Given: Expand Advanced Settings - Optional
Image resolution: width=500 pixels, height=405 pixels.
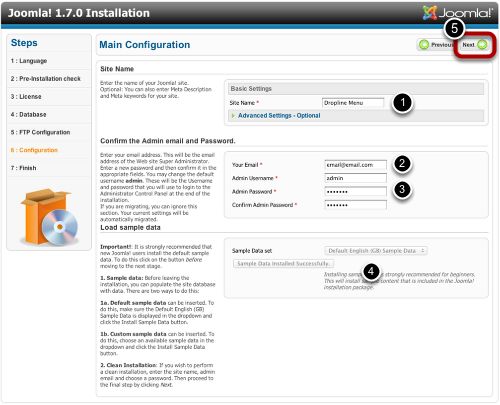Looking at the screenshot, I should 279,116.
